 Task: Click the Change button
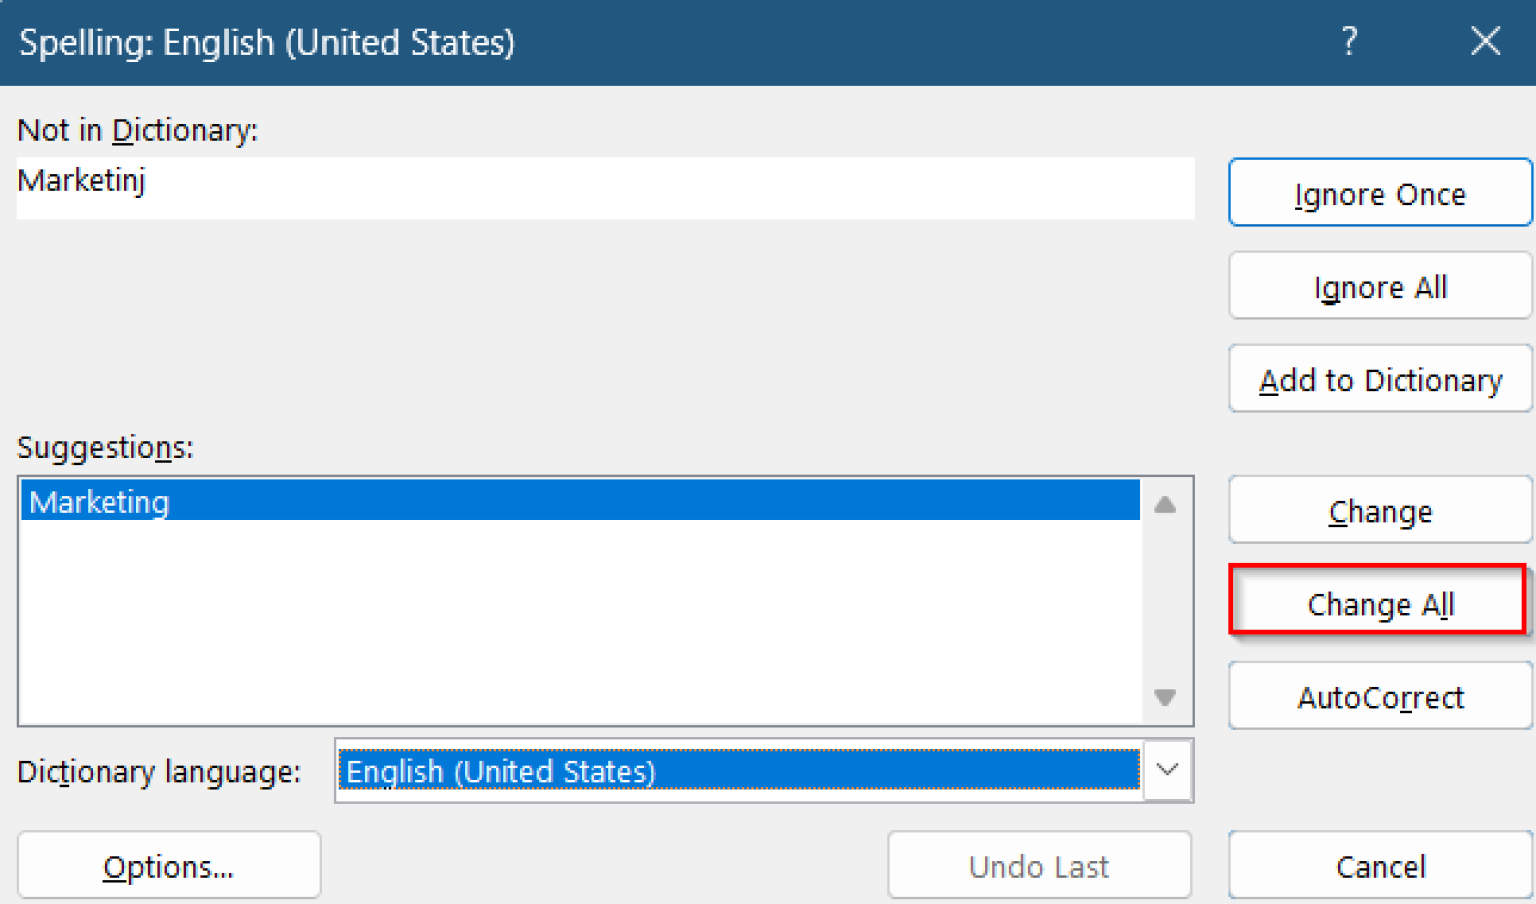pos(1379,510)
